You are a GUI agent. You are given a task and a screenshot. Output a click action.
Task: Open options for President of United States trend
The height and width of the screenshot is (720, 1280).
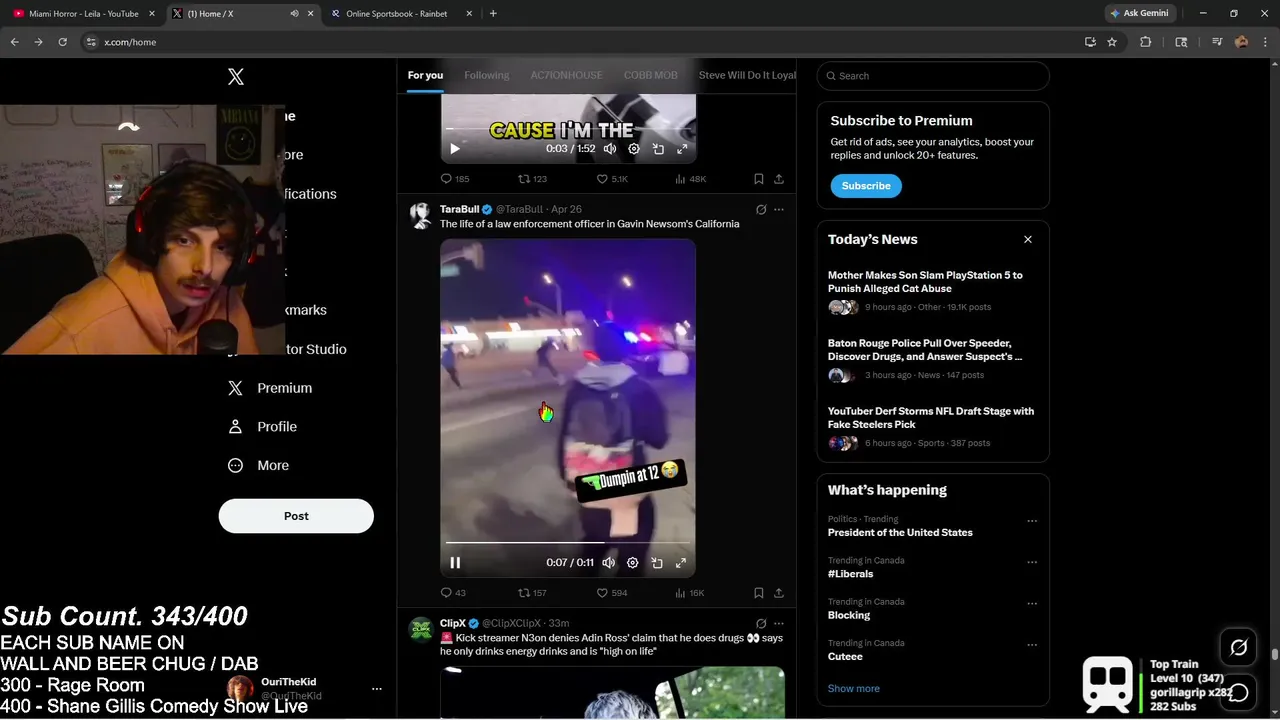(1032, 521)
